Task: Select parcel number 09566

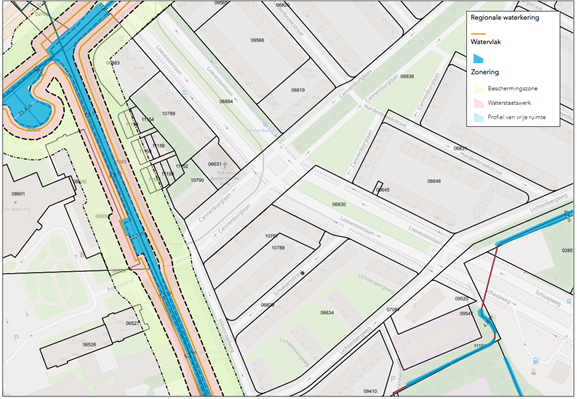Action: coord(257,40)
